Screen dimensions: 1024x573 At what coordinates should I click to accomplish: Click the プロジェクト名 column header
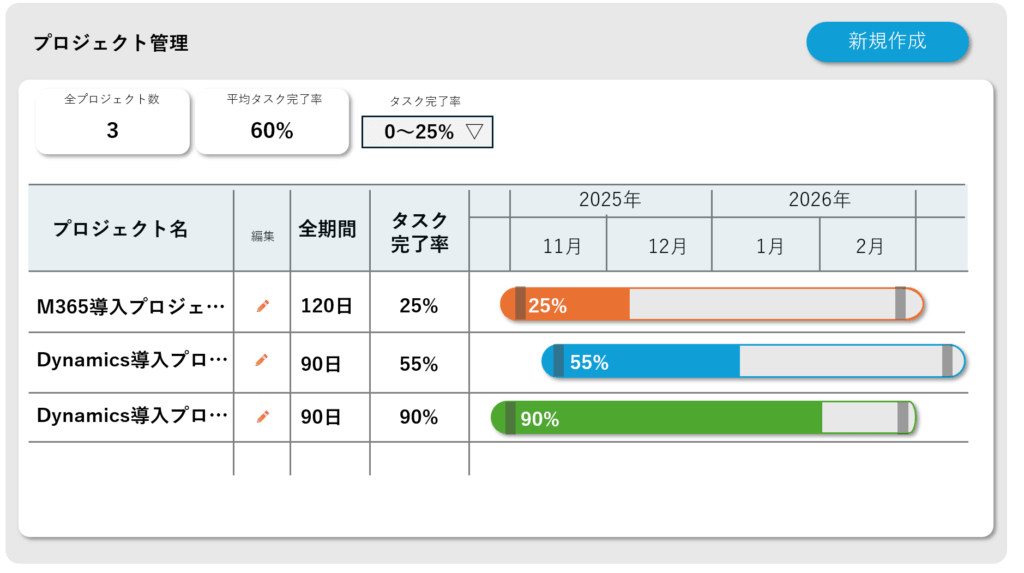coord(120,229)
